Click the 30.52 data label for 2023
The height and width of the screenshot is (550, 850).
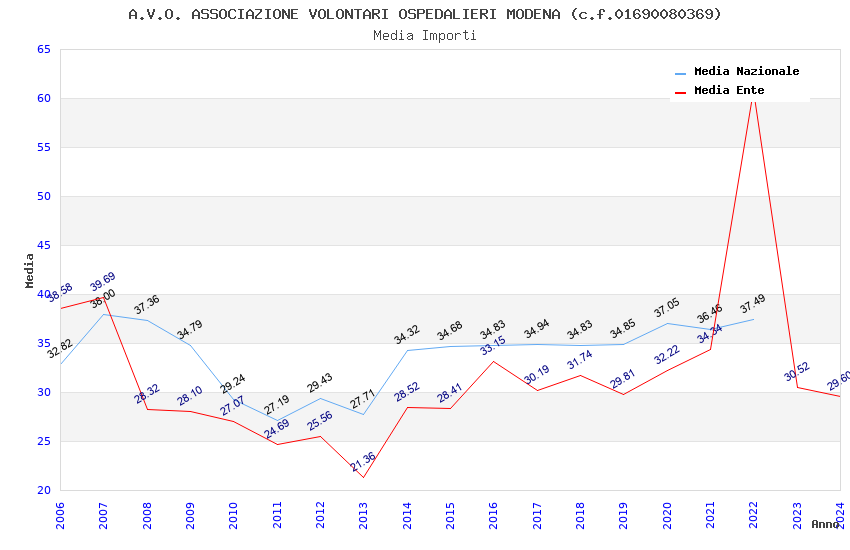(x=797, y=371)
